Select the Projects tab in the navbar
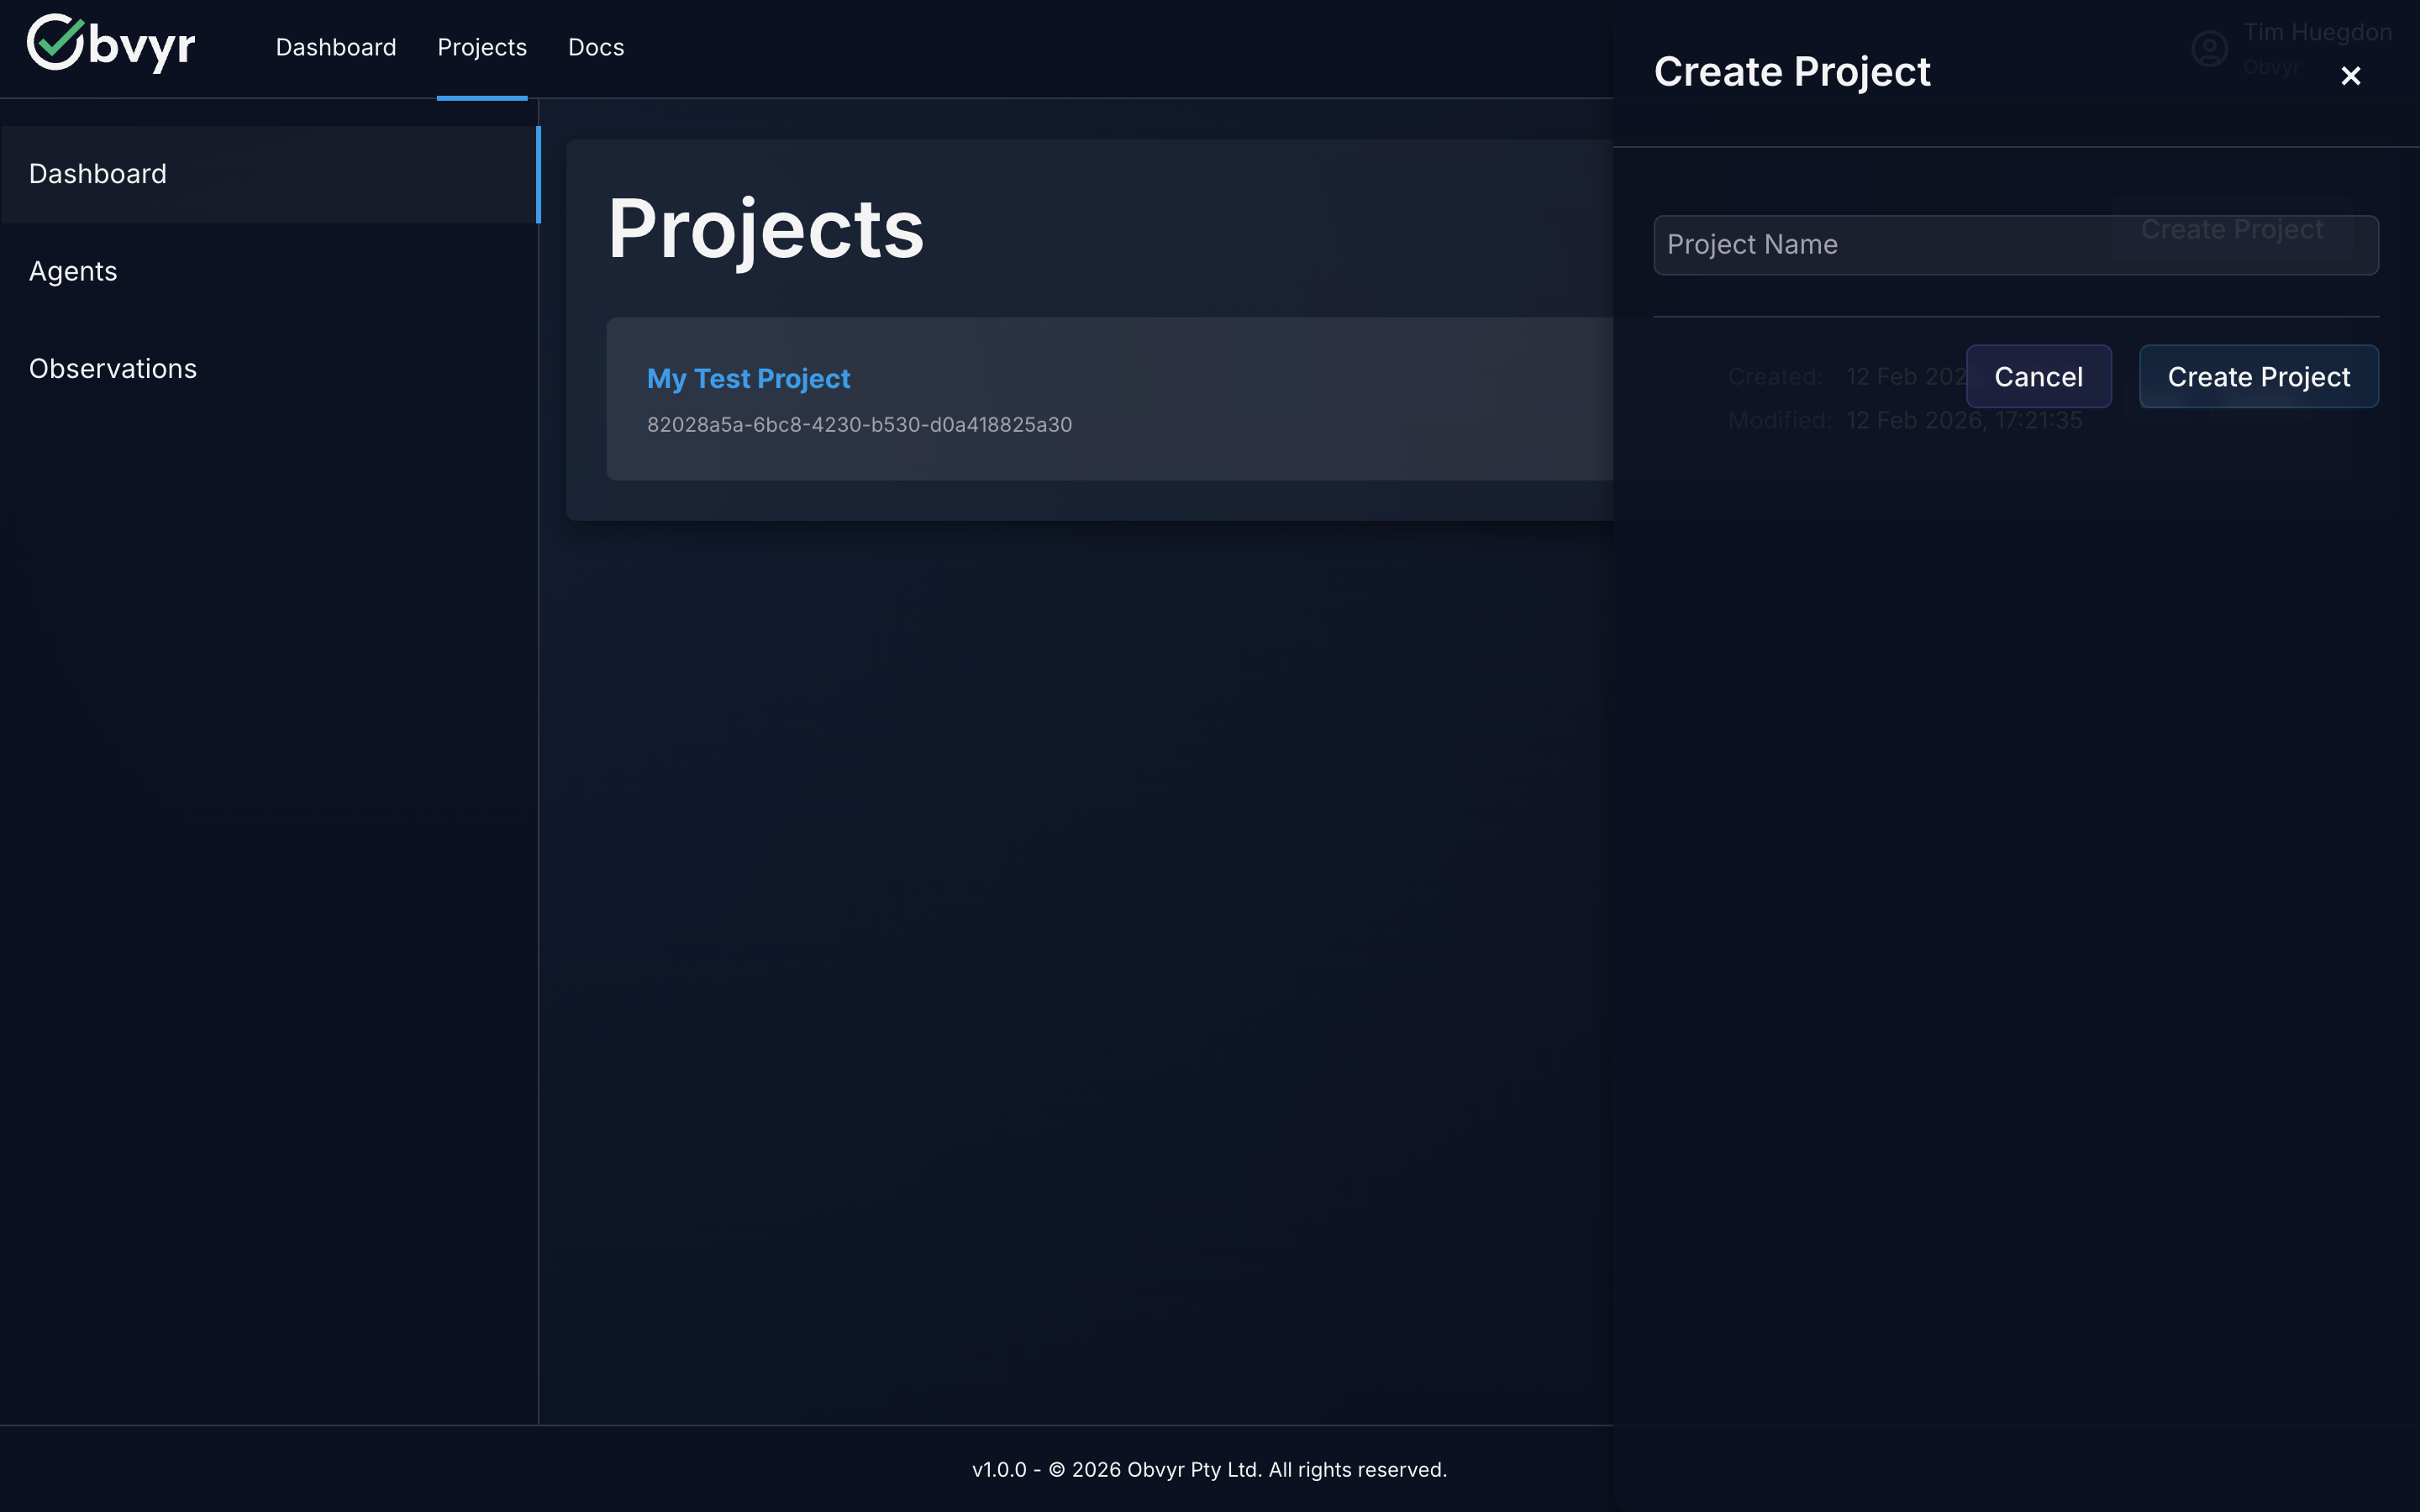 (x=481, y=47)
